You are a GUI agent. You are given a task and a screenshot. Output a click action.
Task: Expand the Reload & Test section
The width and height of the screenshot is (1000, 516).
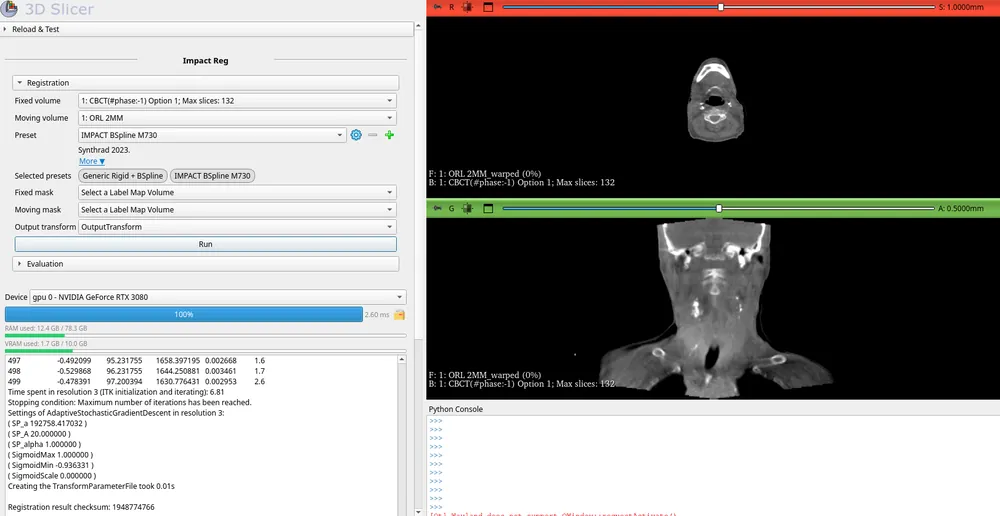pyautogui.click(x=207, y=29)
